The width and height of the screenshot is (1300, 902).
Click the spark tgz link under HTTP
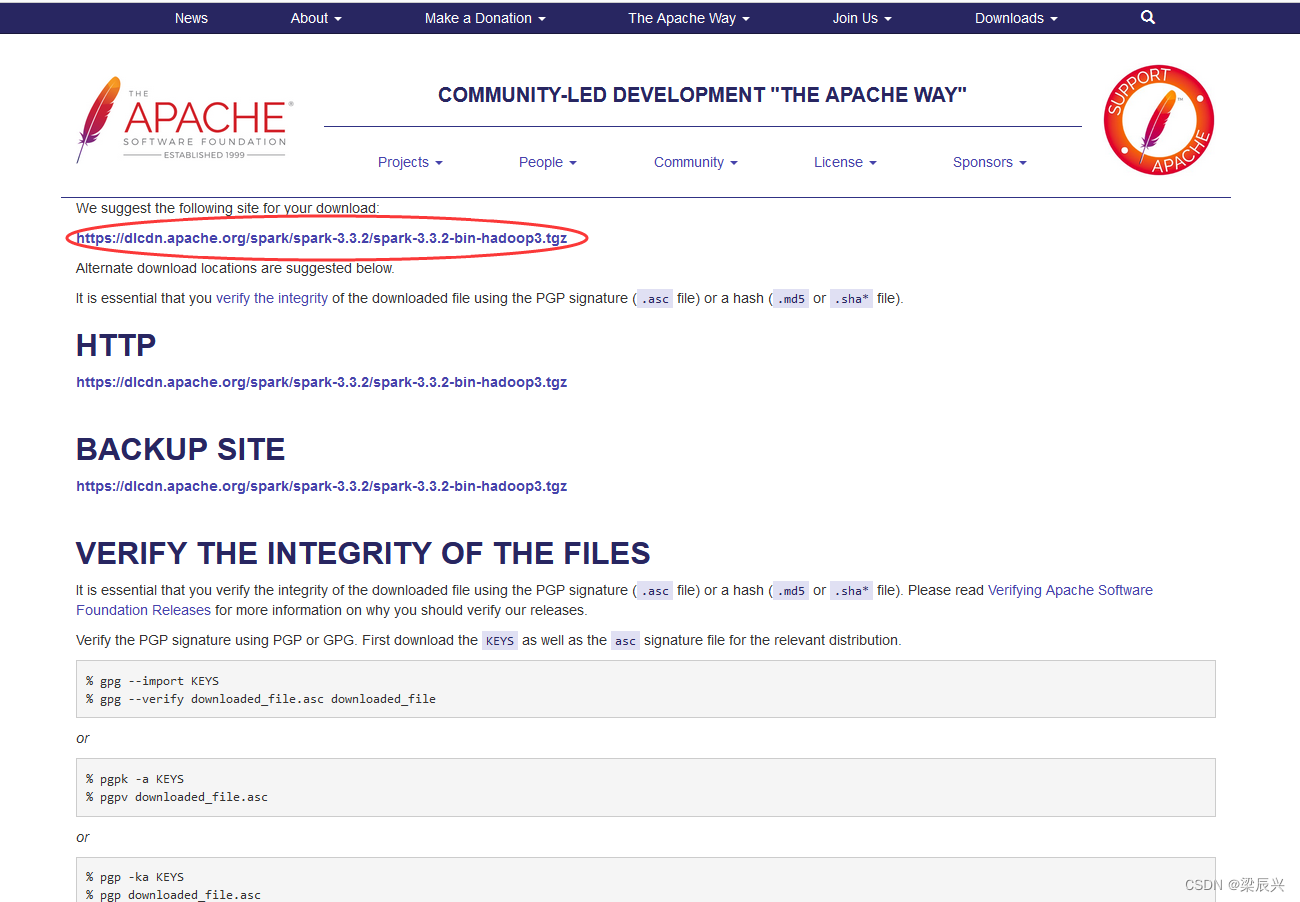[322, 382]
